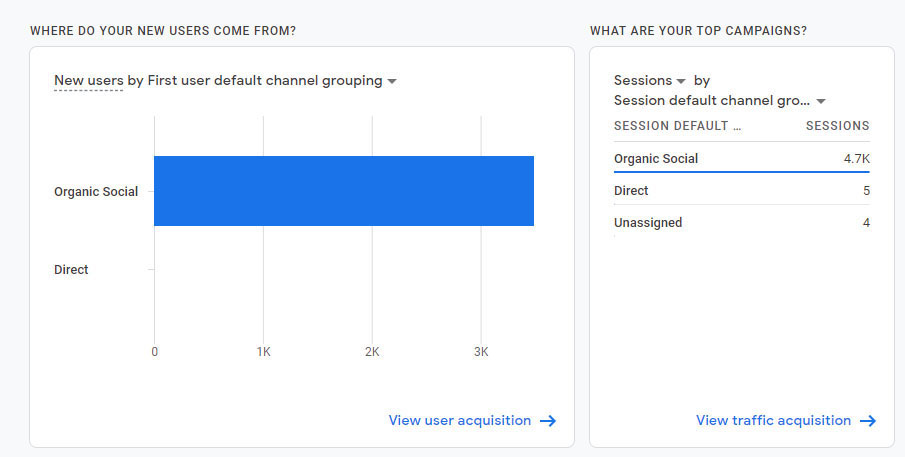Image resolution: width=905 pixels, height=457 pixels.
Task: Expand the First user default channel grouping arrow
Action: point(392,81)
